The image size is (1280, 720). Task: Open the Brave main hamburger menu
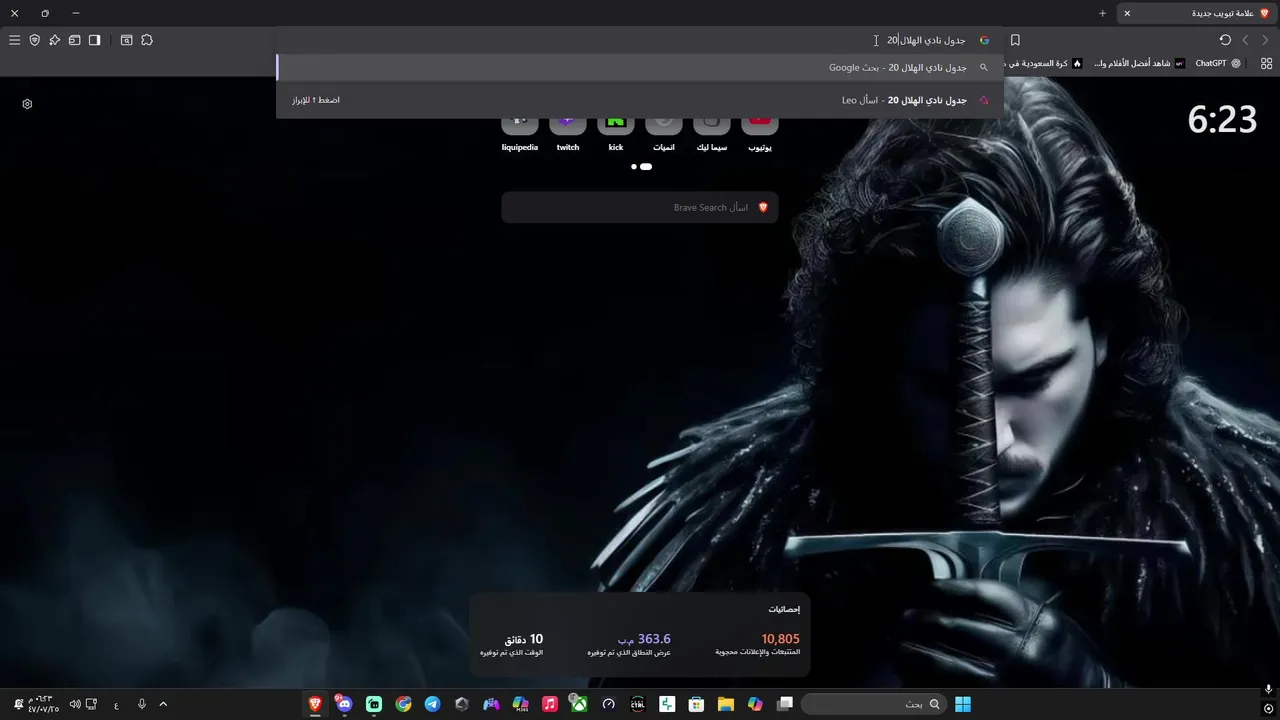15,40
